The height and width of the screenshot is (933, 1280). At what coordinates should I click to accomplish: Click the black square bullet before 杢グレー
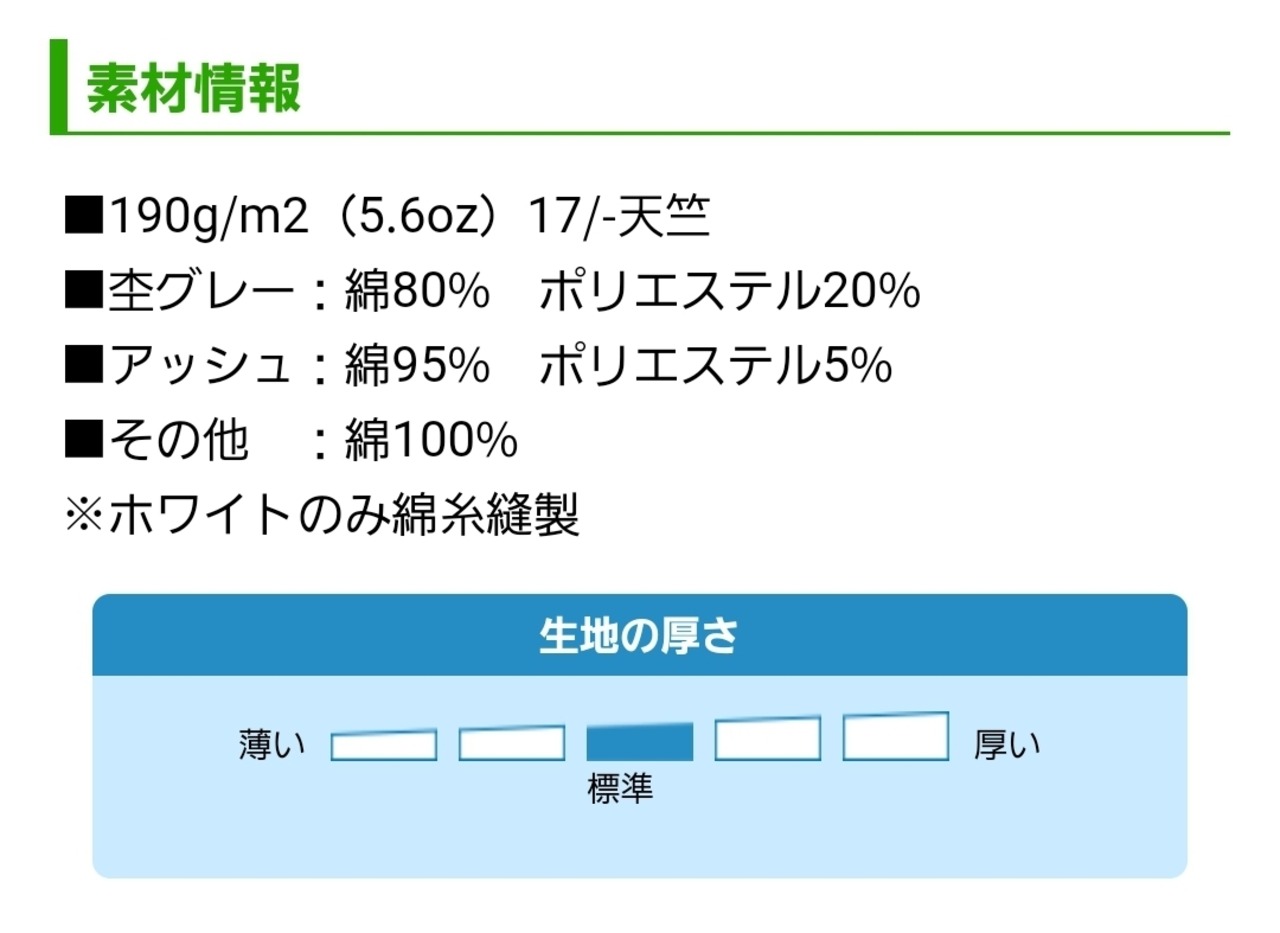point(84,292)
